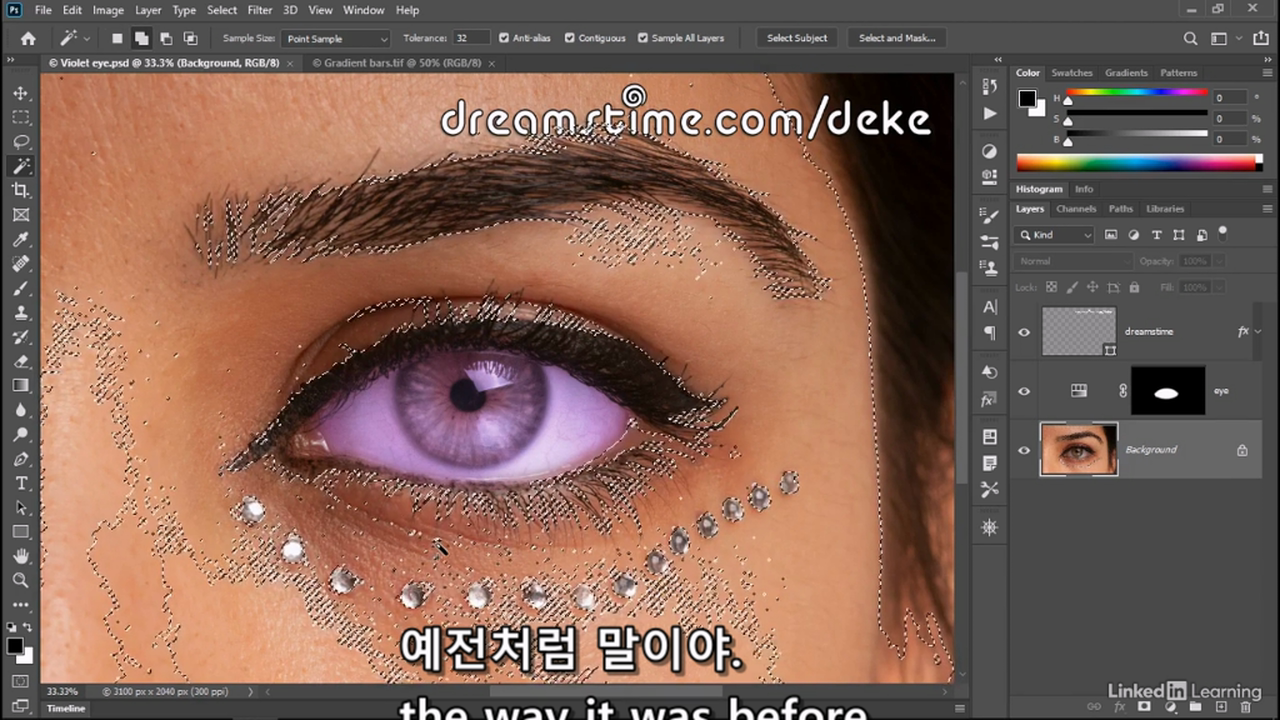Select the Zoom tool

(21, 580)
